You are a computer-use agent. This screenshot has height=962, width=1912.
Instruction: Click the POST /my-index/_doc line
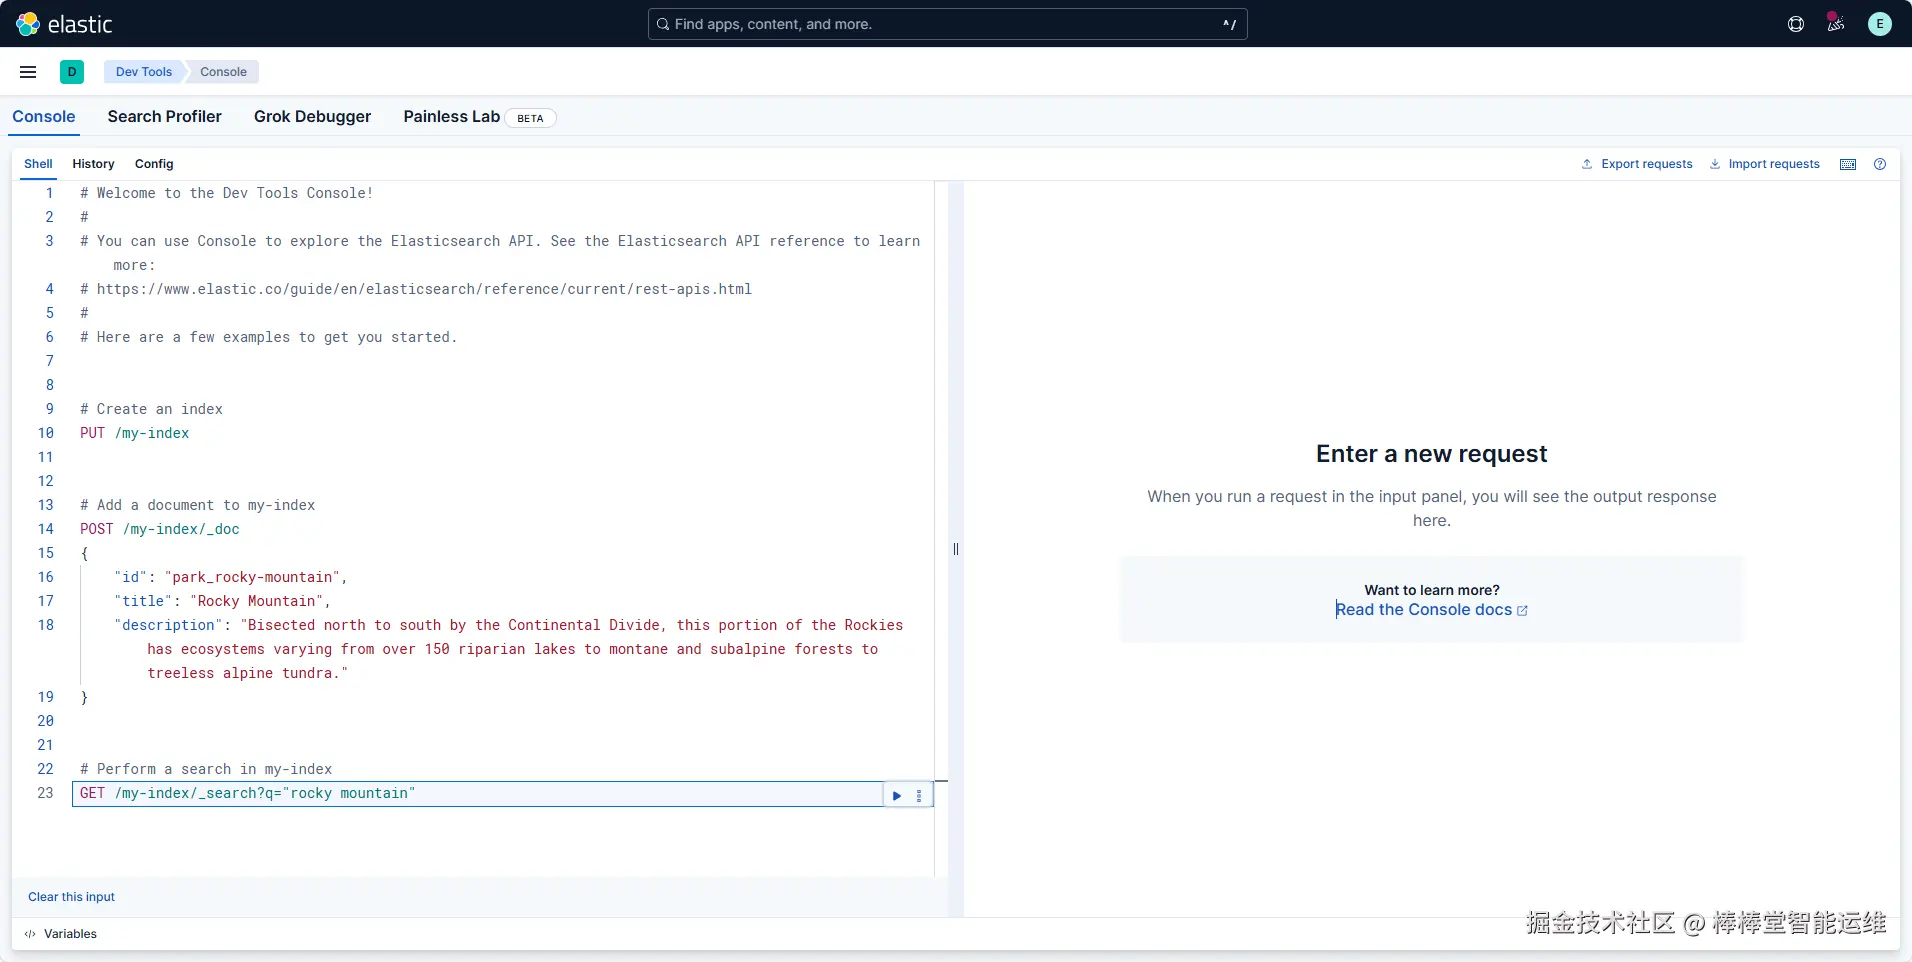[x=160, y=529]
